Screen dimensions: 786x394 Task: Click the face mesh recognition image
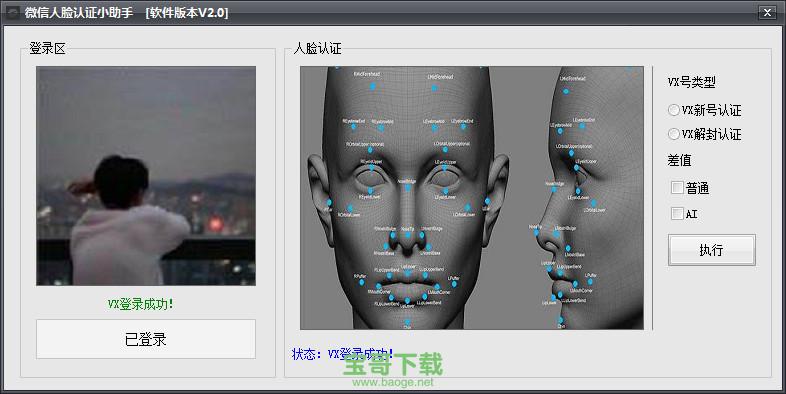pos(472,198)
